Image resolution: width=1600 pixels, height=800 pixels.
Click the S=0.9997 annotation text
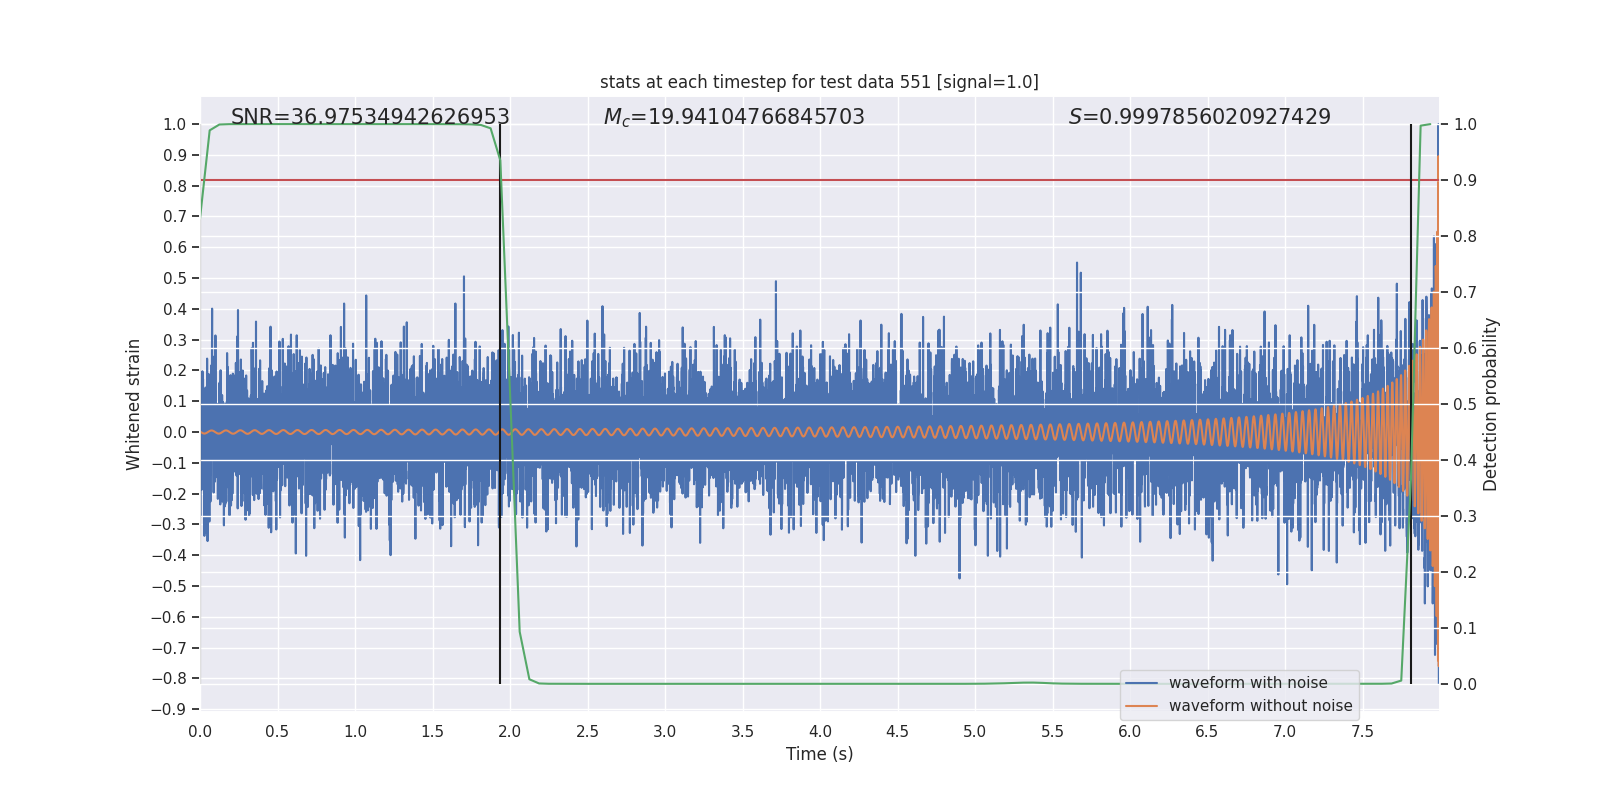coord(1199,117)
